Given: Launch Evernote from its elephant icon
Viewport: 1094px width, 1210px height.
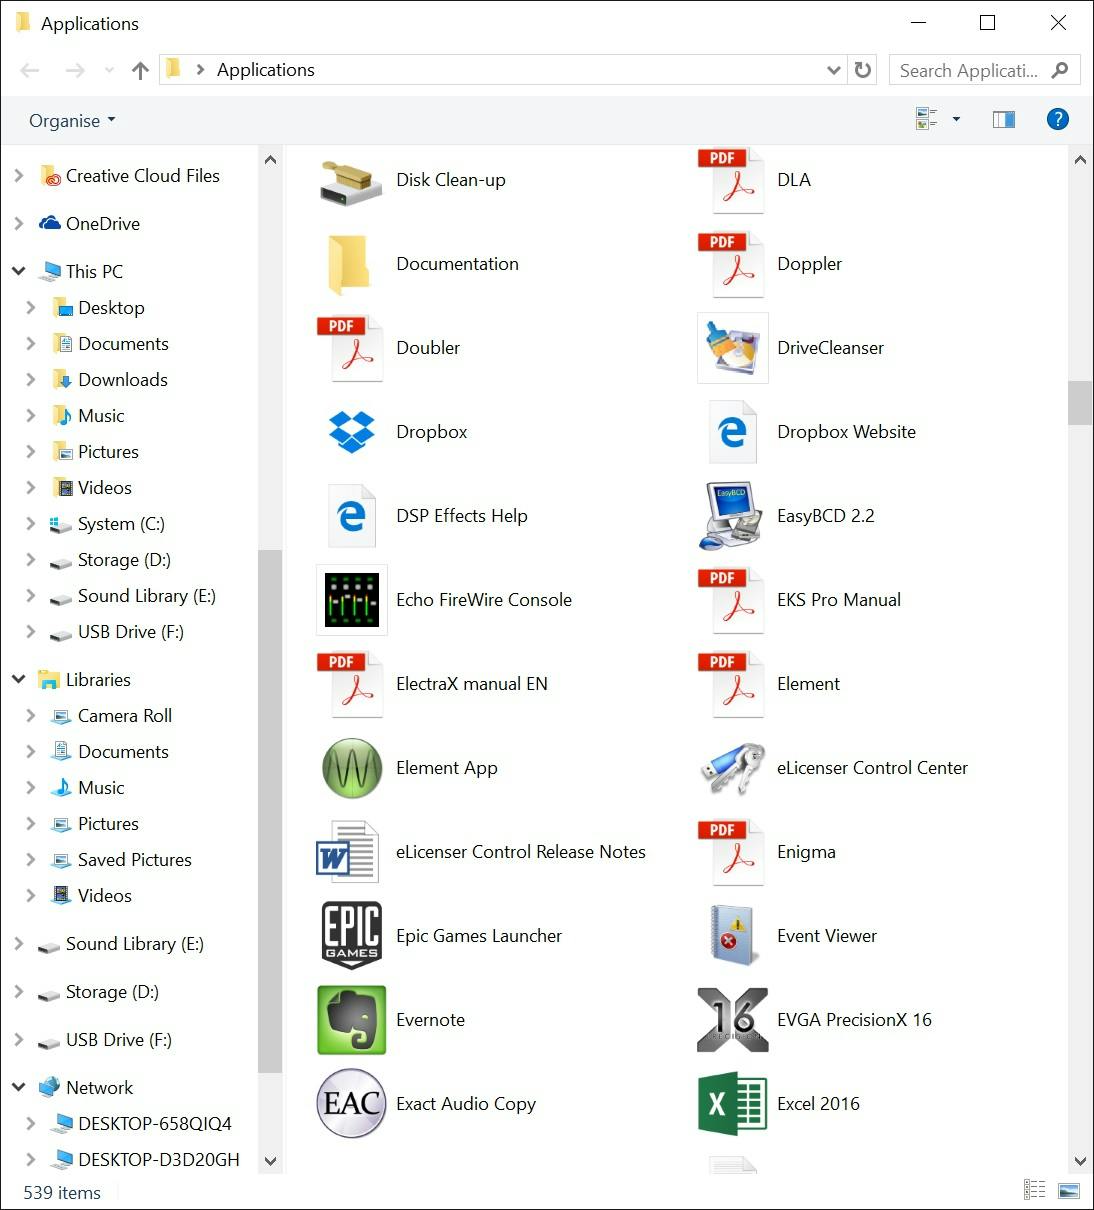Looking at the screenshot, I should tap(351, 1020).
